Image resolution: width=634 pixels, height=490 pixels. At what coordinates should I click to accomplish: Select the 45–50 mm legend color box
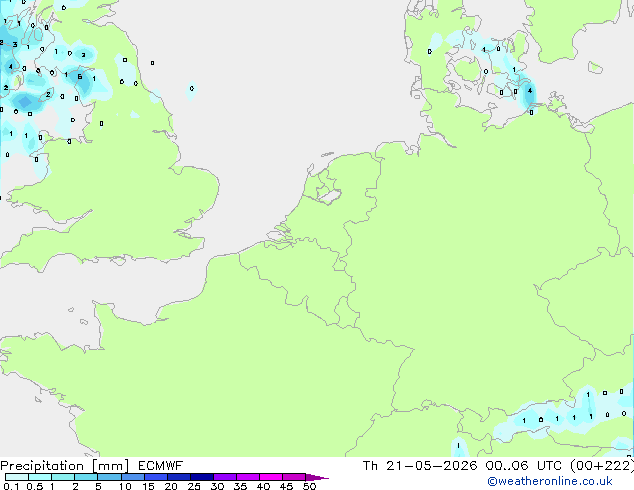pos(294,477)
